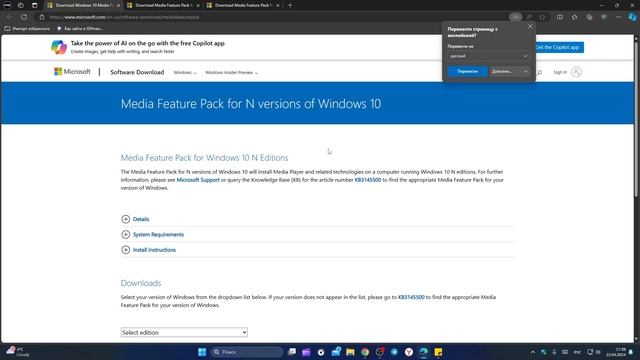Viewport: 640px width, 360px height.
Task: Open the weather widget in taskbar
Action: point(18,352)
